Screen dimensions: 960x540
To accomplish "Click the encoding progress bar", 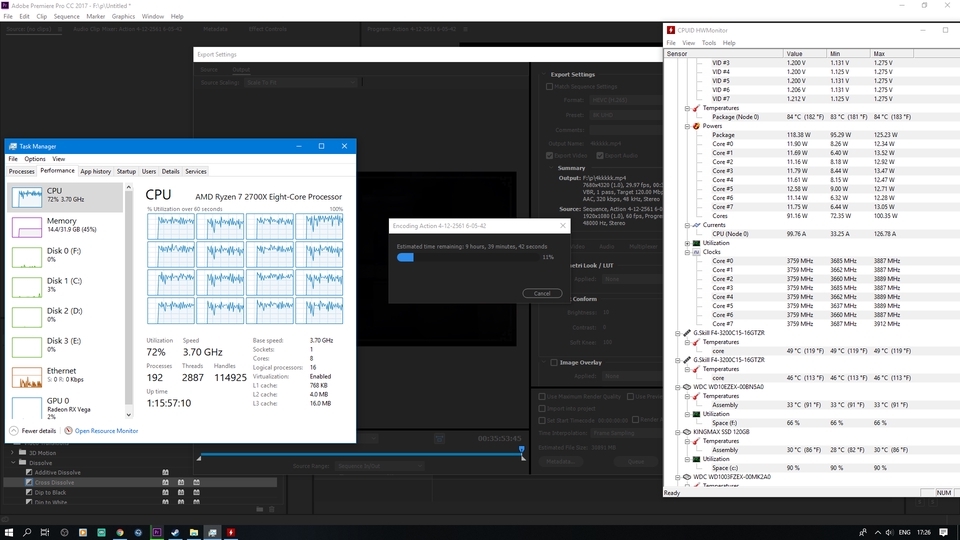I will 468,257.
